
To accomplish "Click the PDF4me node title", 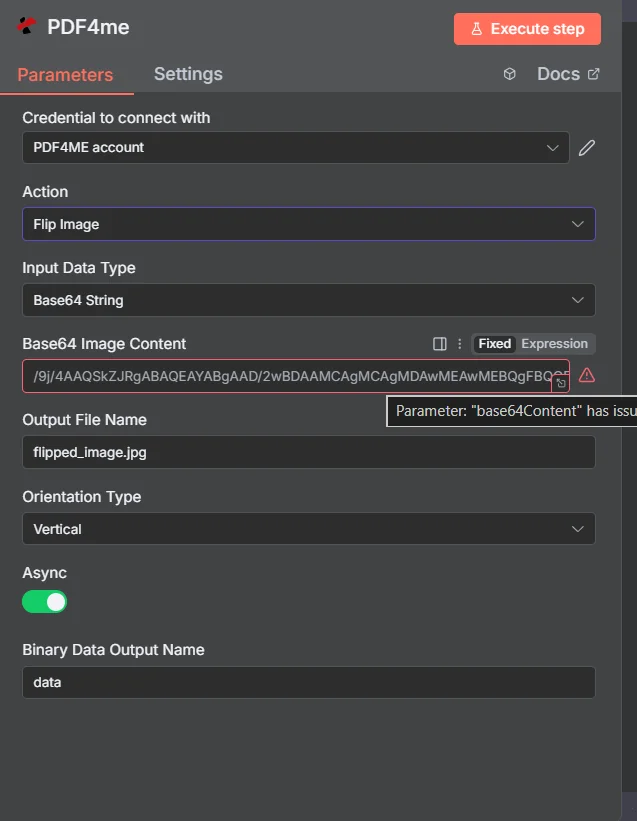I will pyautogui.click(x=88, y=27).
